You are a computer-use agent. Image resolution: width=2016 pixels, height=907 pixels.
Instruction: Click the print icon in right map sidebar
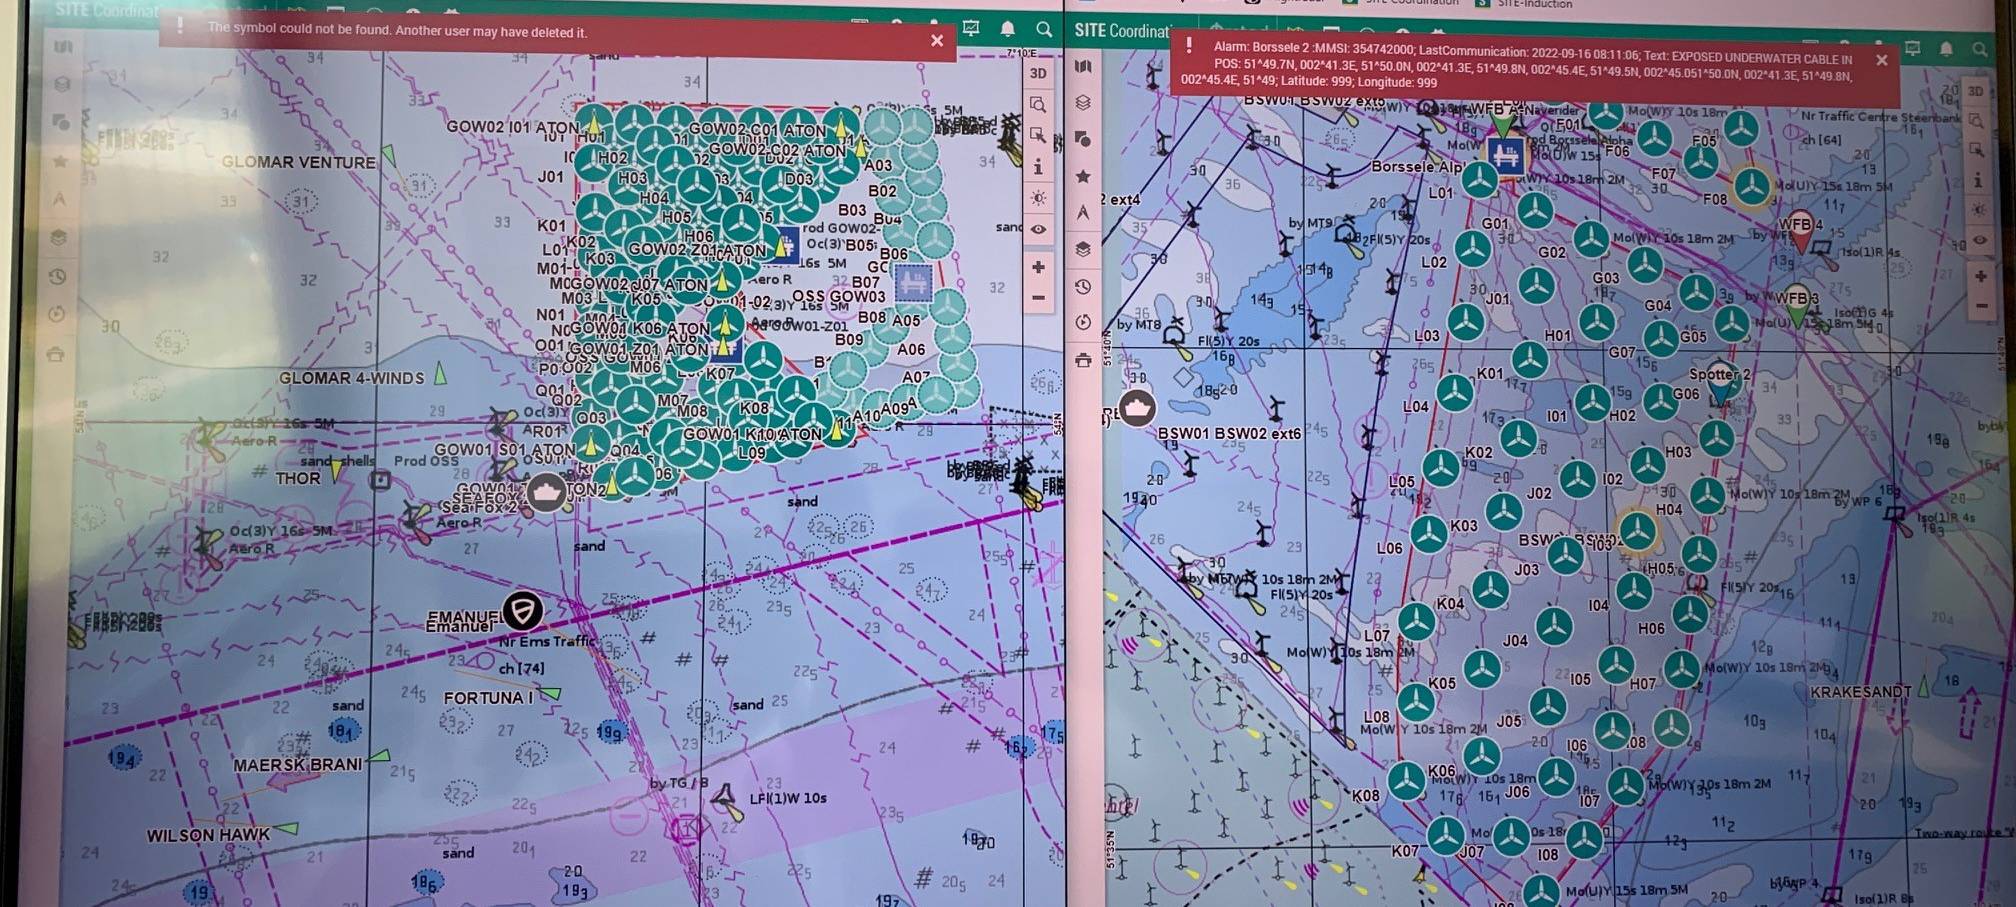[x=1083, y=360]
